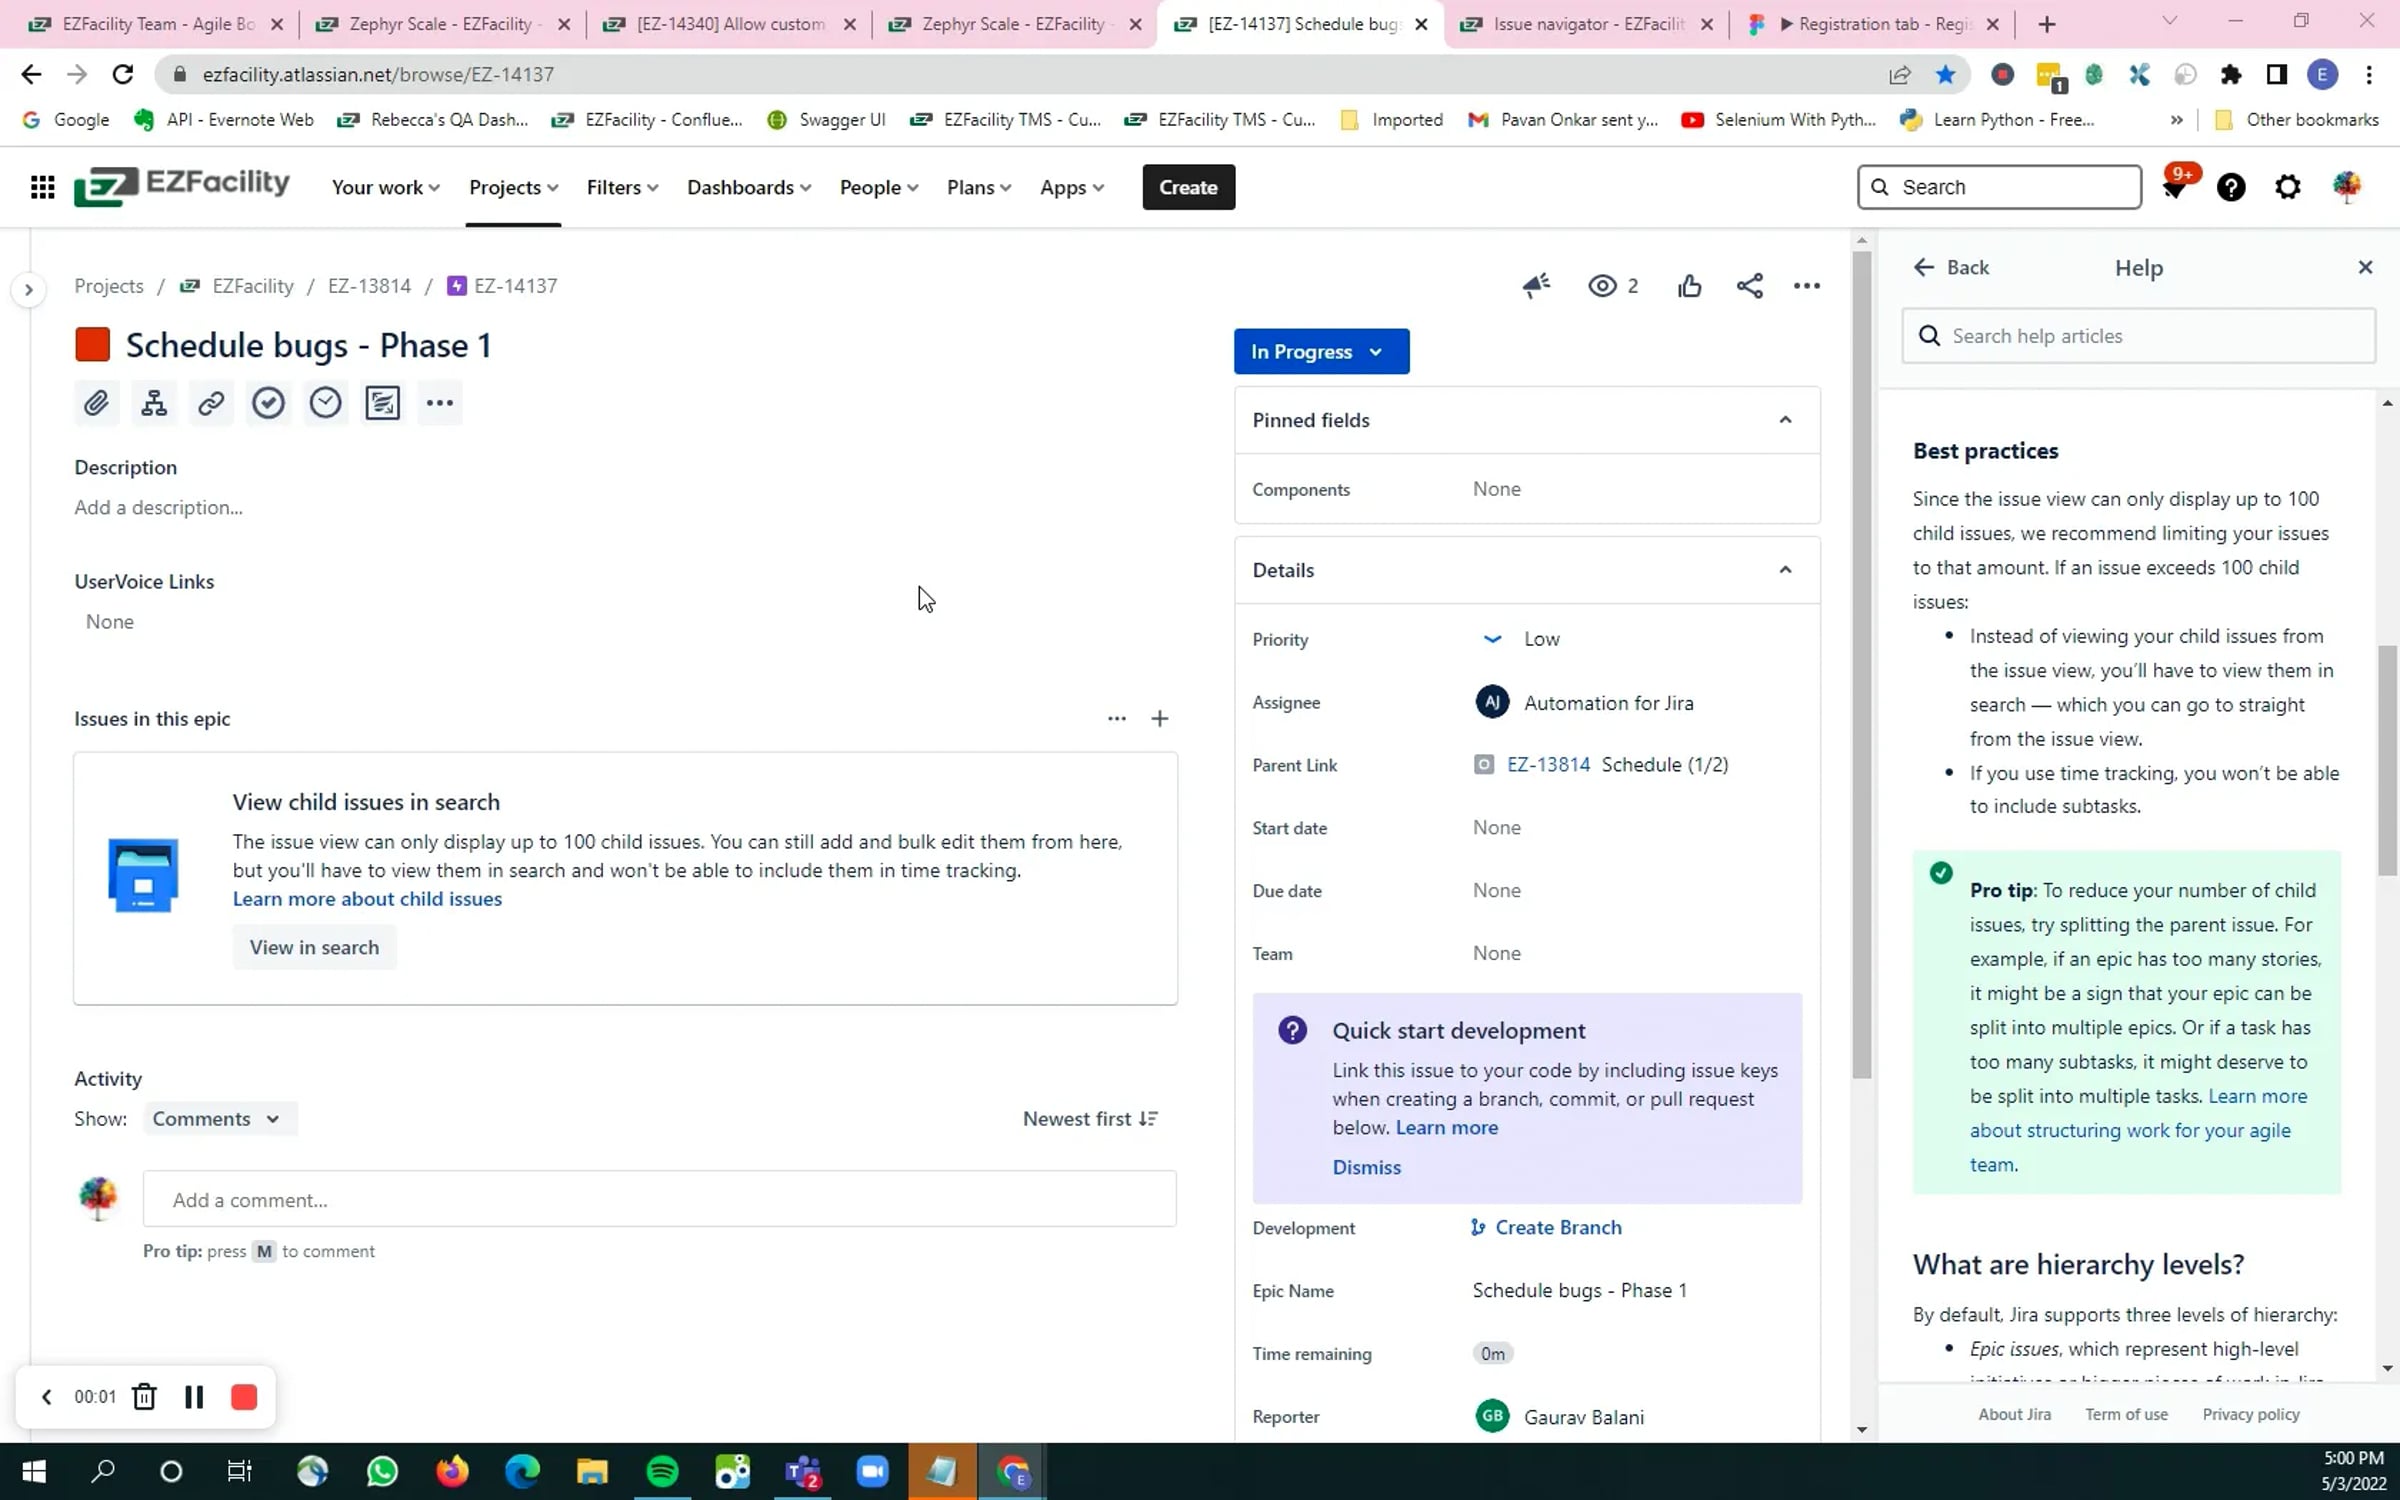Viewport: 2400px width, 1500px height.
Task: Open the In Progress status dropdown
Action: point(1320,352)
